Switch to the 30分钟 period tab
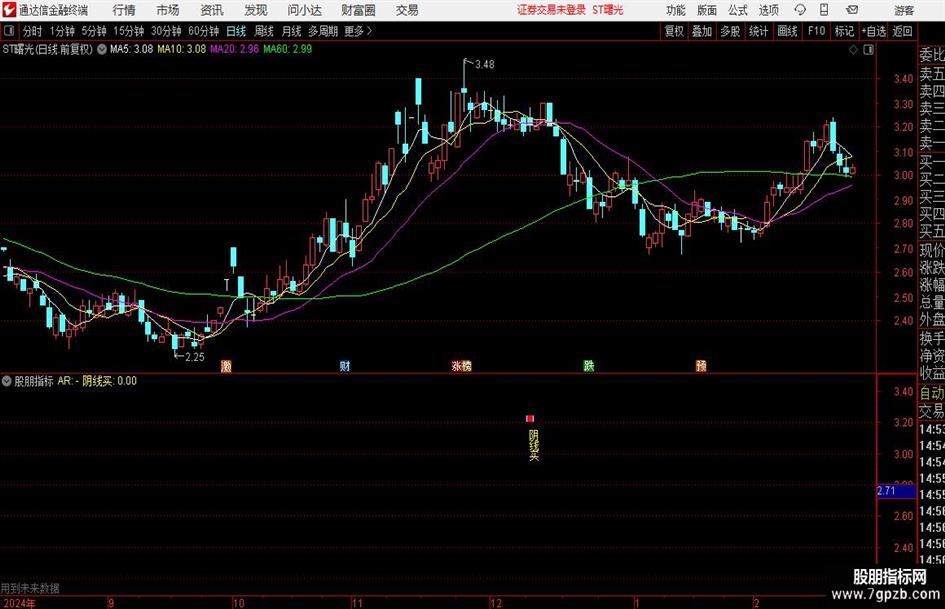 coord(166,31)
